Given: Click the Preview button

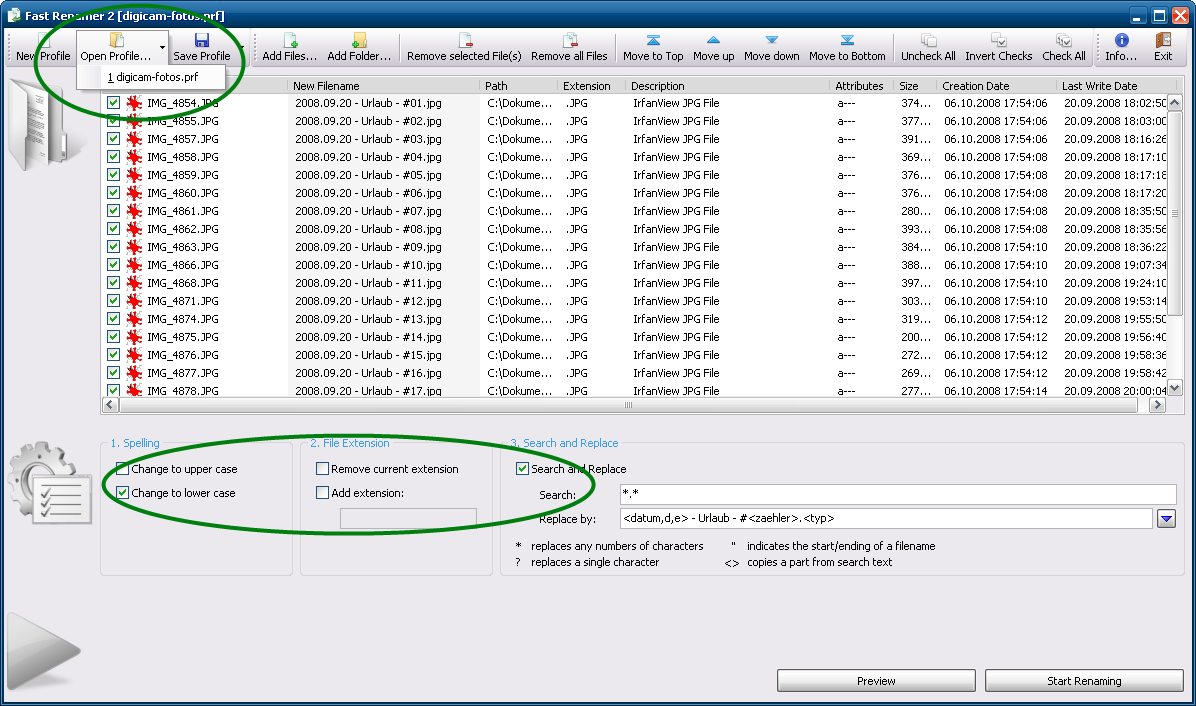Looking at the screenshot, I should [x=876, y=681].
